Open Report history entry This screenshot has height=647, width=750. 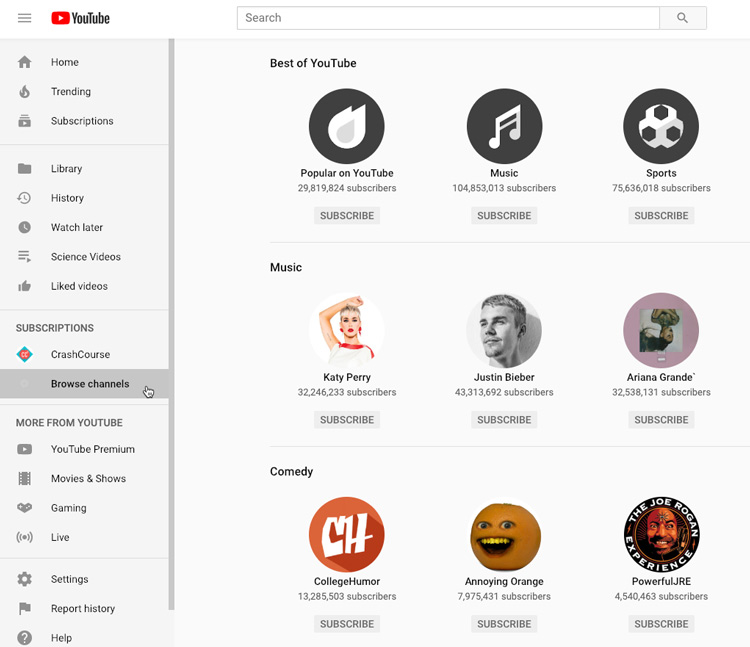tap(84, 609)
